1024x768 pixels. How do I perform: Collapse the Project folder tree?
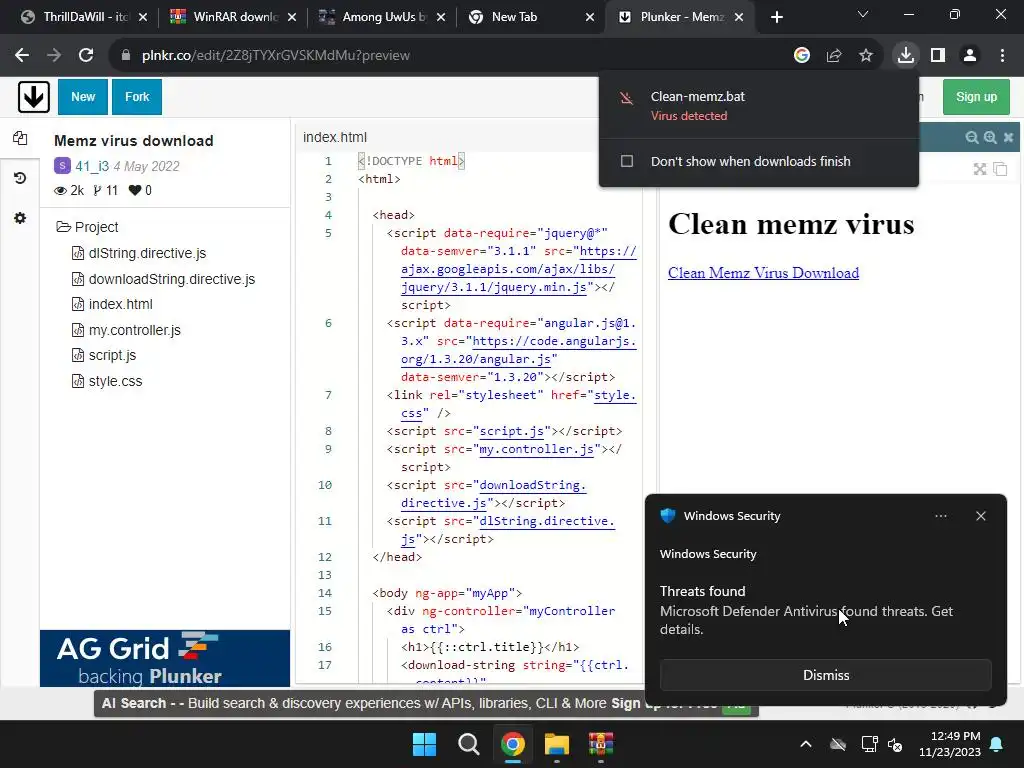(88, 227)
